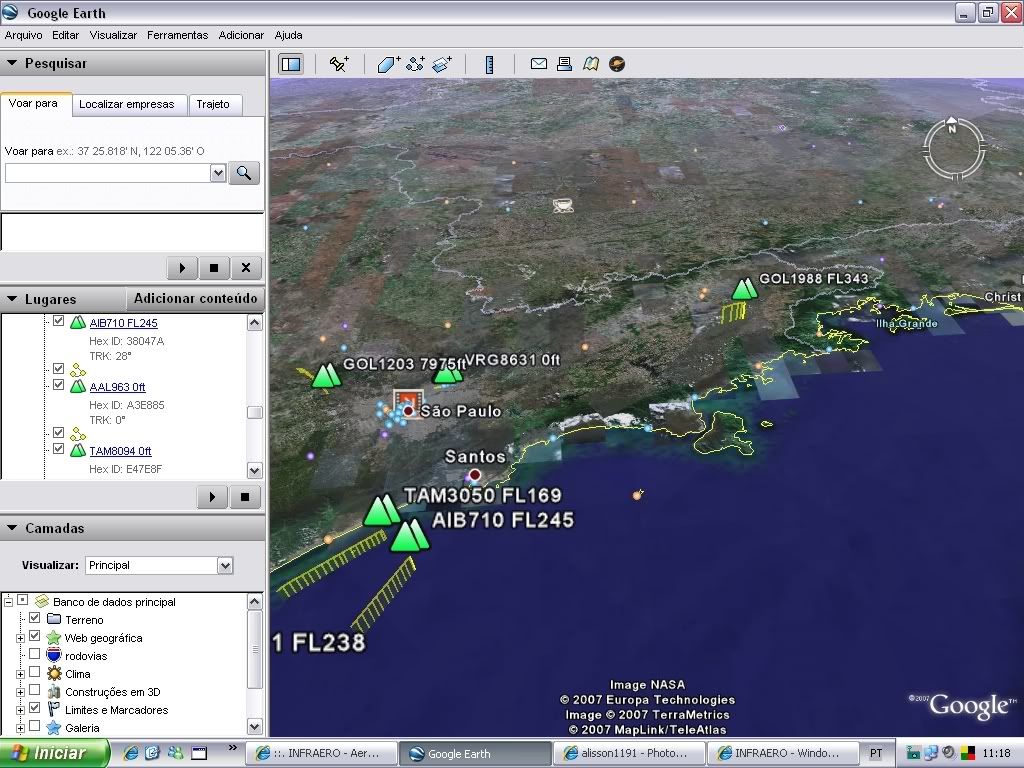This screenshot has width=1024, height=768.
Task: Open the AAL963 0ft link in Lugares
Action: click(x=118, y=387)
